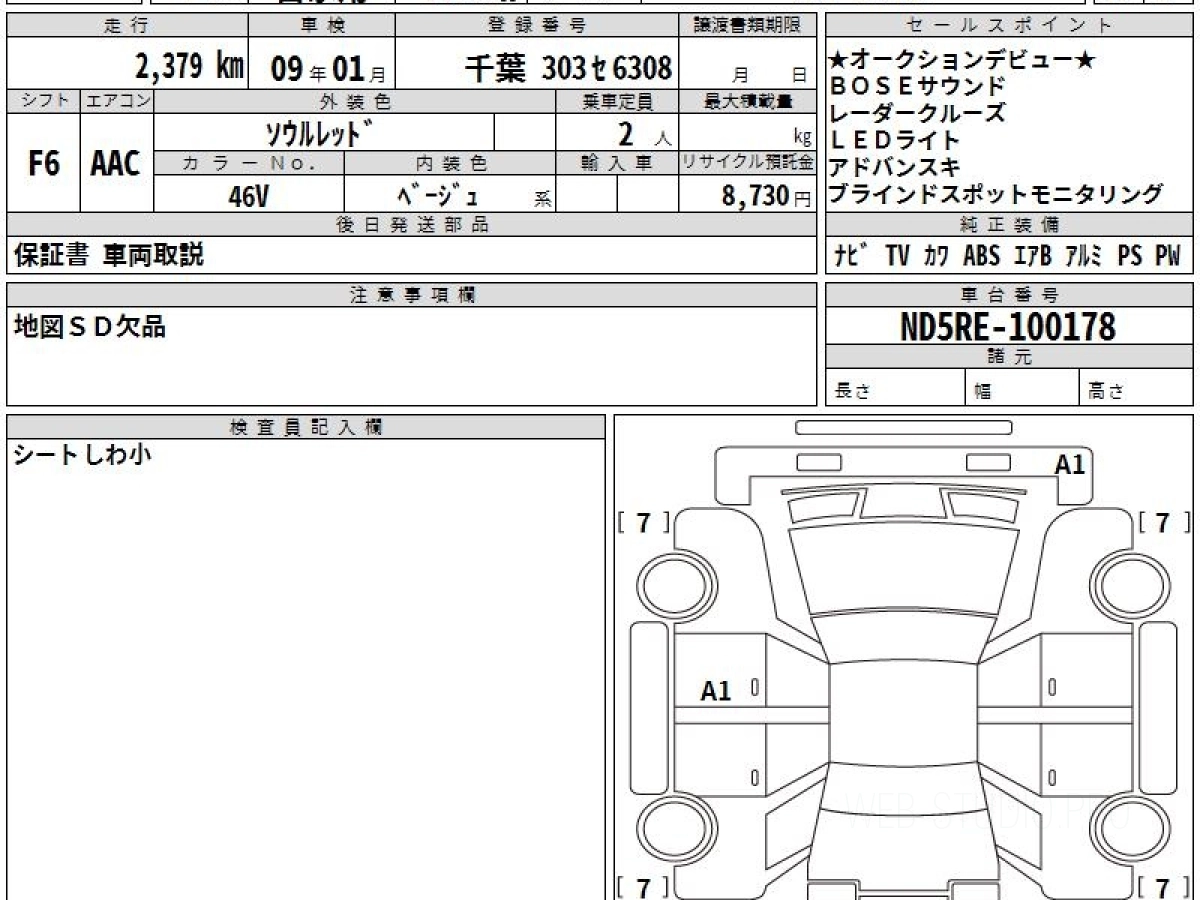Select registration number 千葉 303せ6308
Viewport: 1200px width, 900px height.
tap(568, 68)
